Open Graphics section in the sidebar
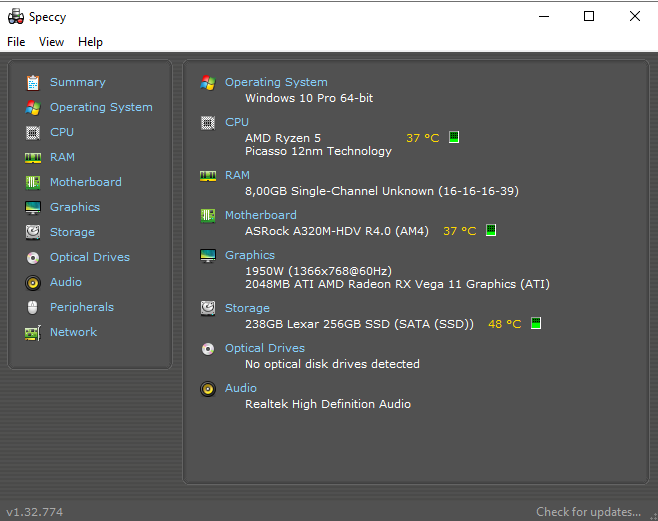This screenshot has width=658, height=521. pos(75,207)
